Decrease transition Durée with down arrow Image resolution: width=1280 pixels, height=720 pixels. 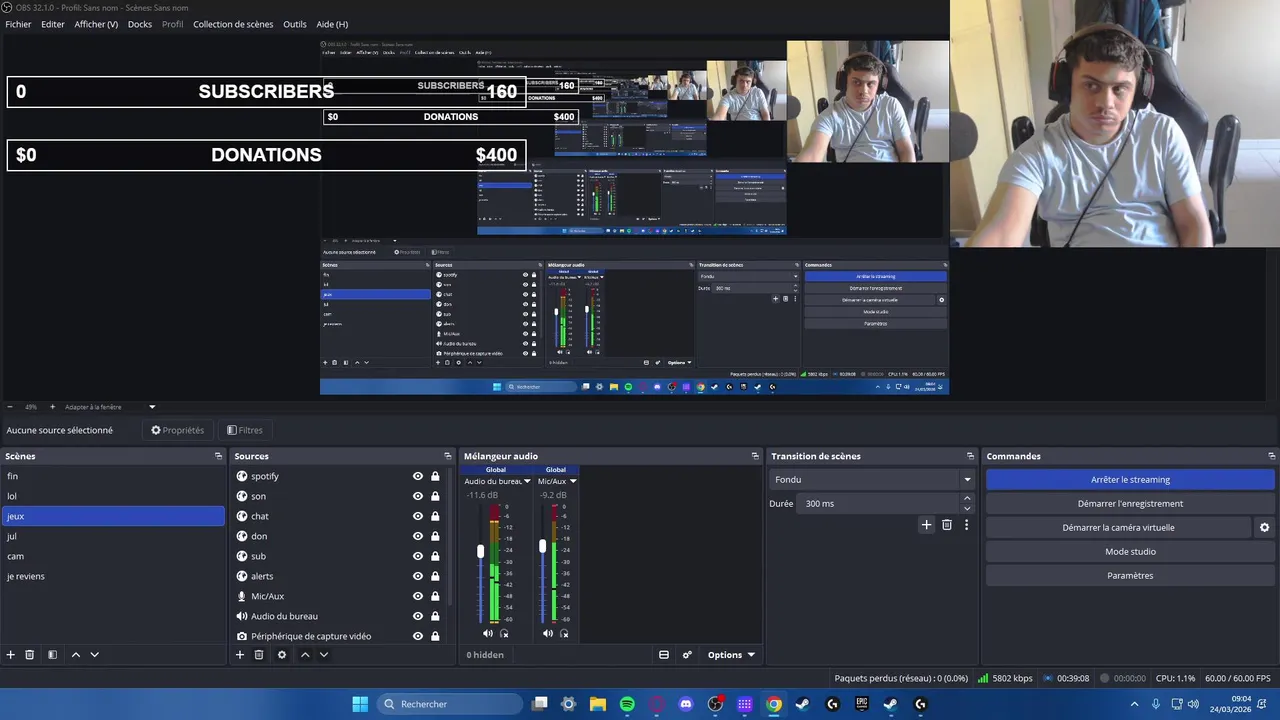point(967,508)
